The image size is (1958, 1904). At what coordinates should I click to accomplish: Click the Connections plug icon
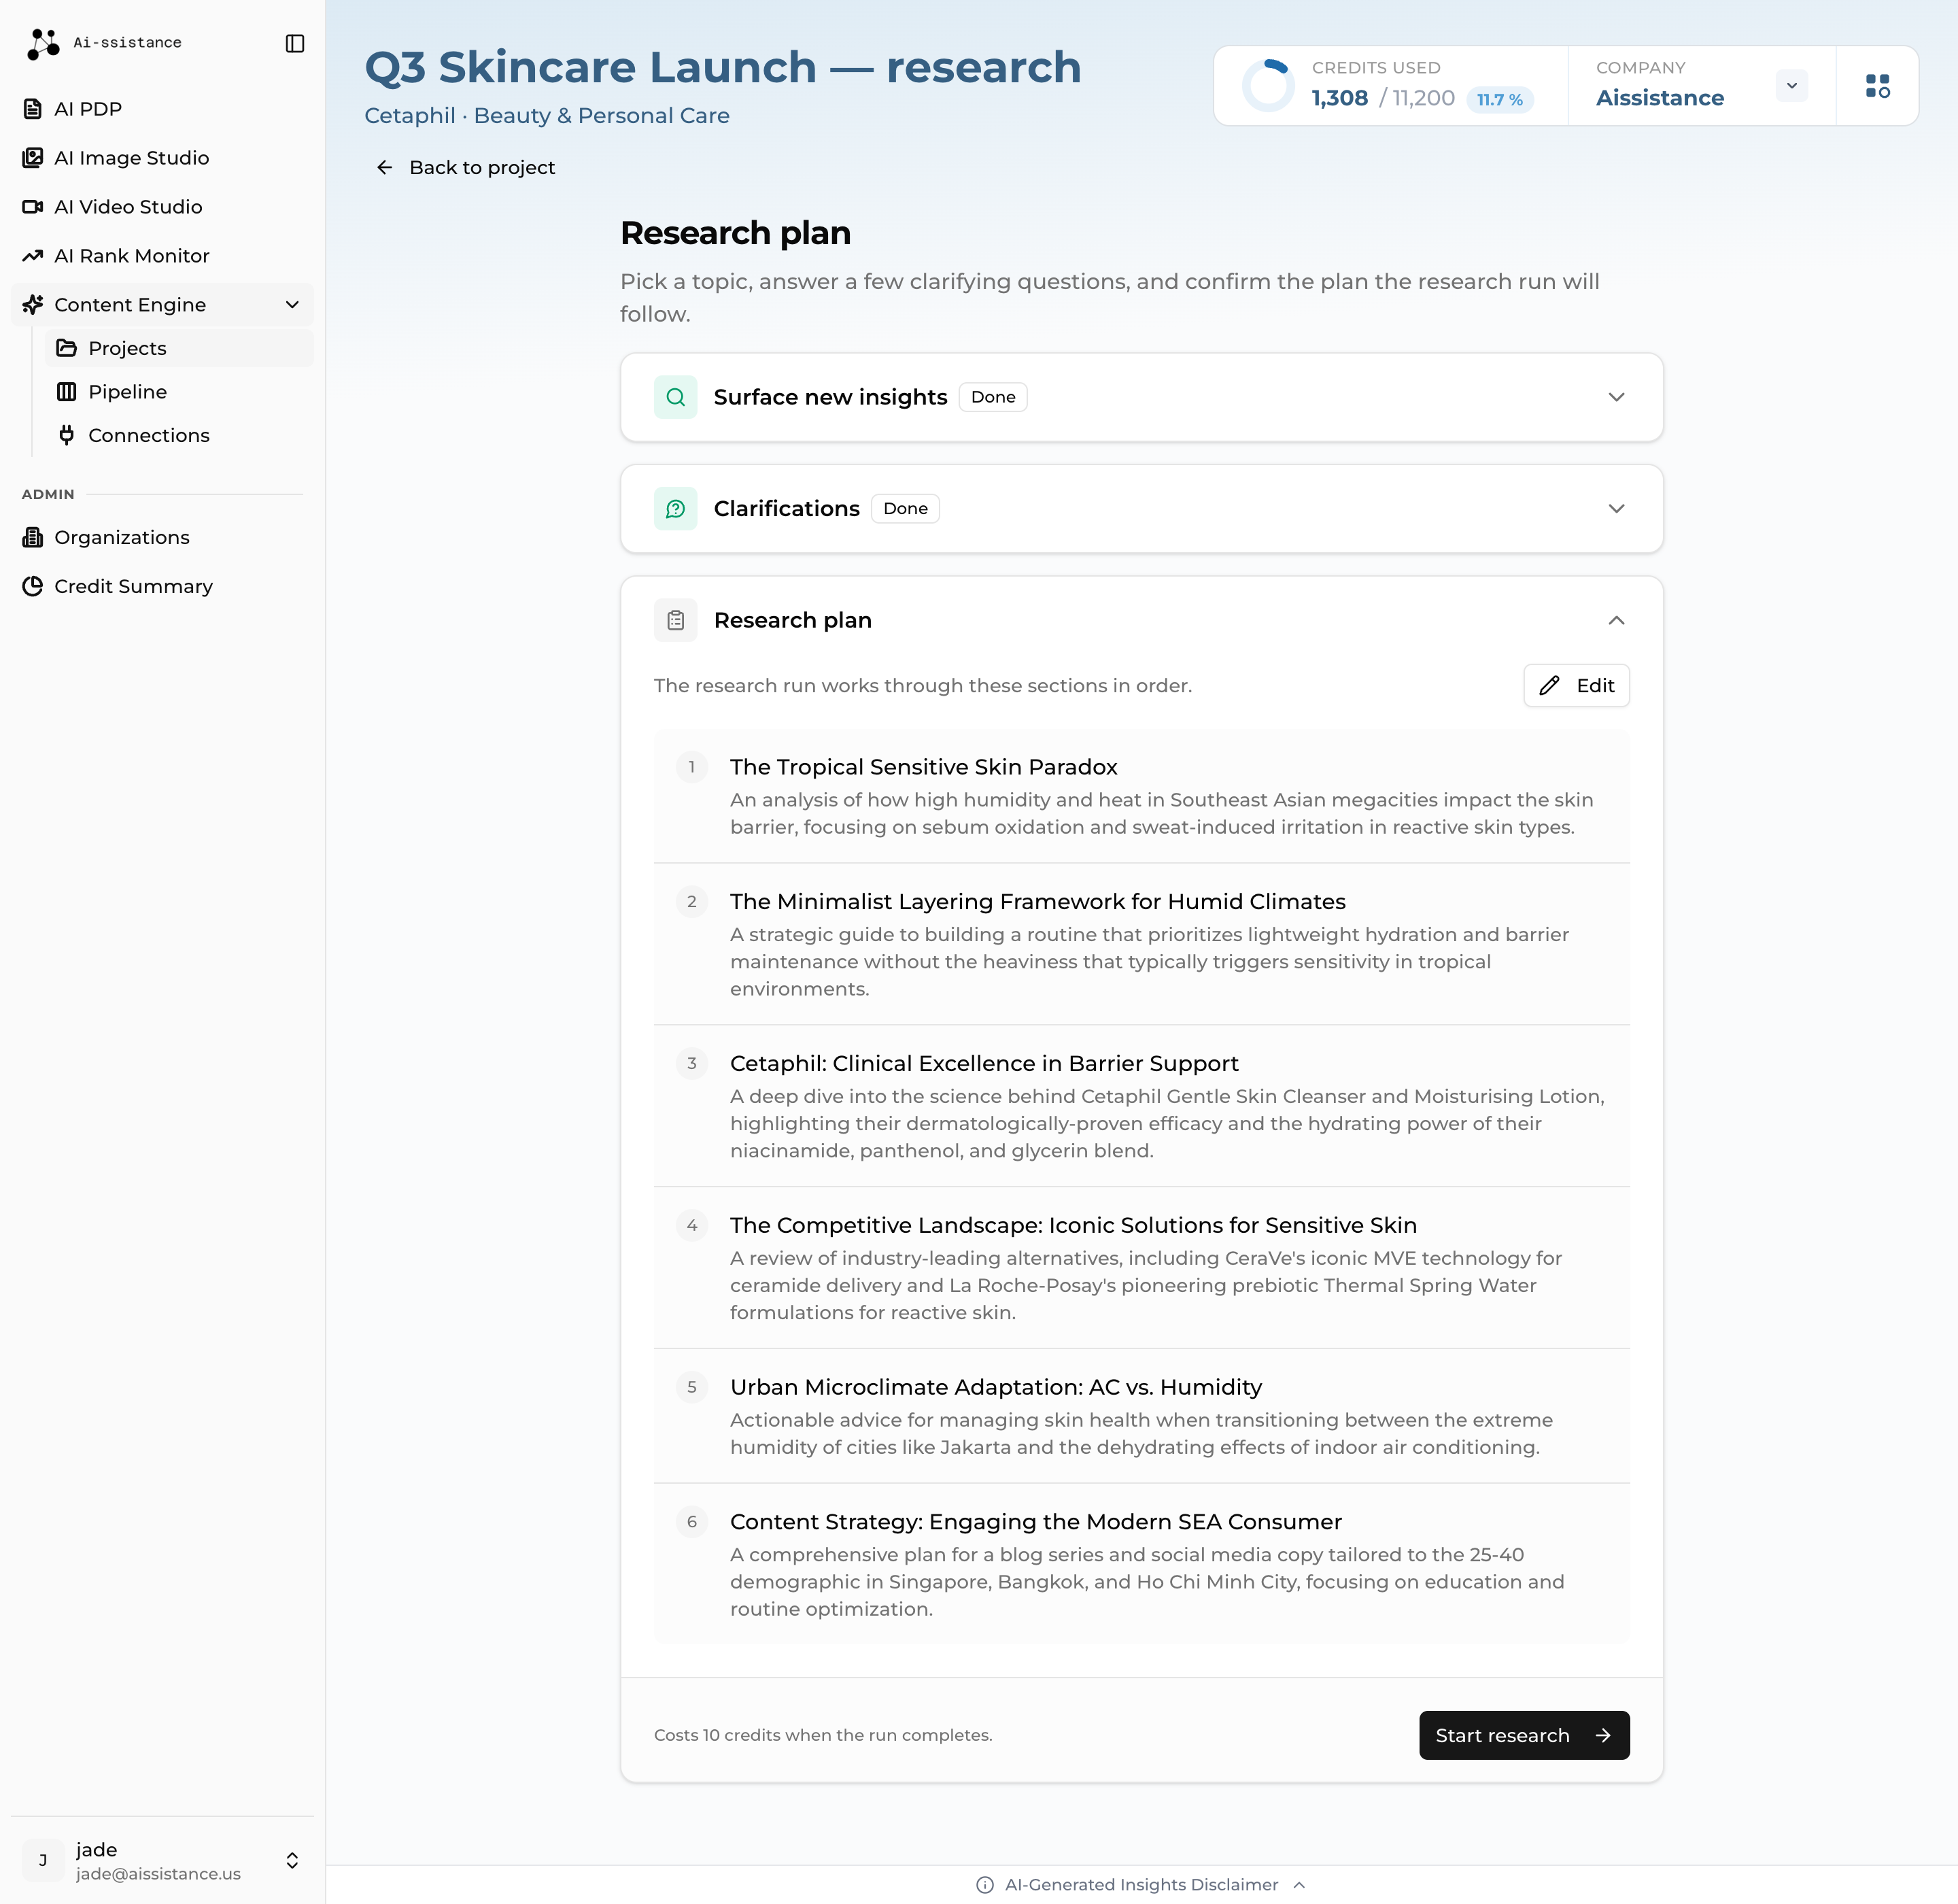(x=67, y=435)
